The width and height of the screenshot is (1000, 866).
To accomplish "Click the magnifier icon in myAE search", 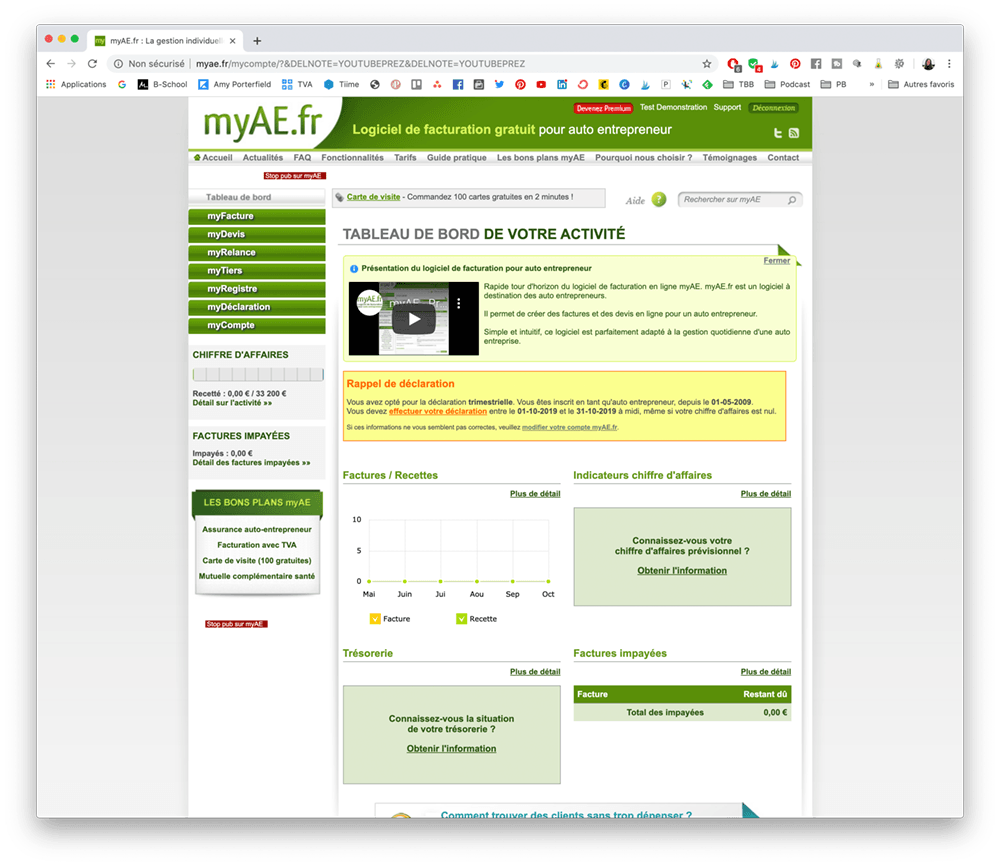I will pos(791,200).
